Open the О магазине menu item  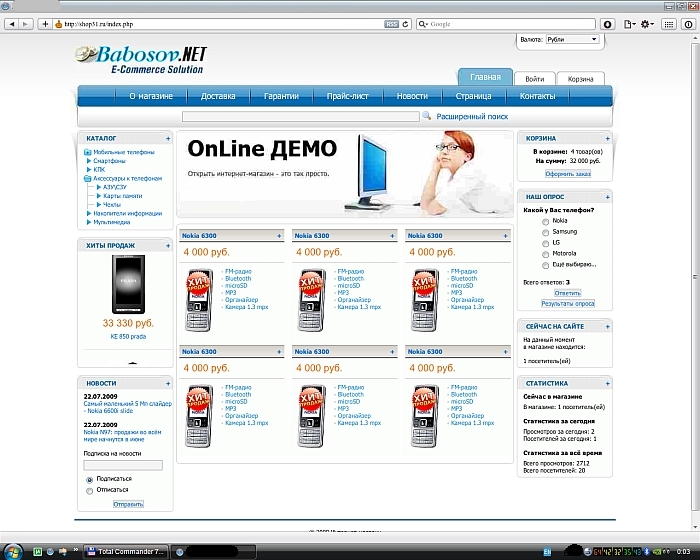coord(151,96)
